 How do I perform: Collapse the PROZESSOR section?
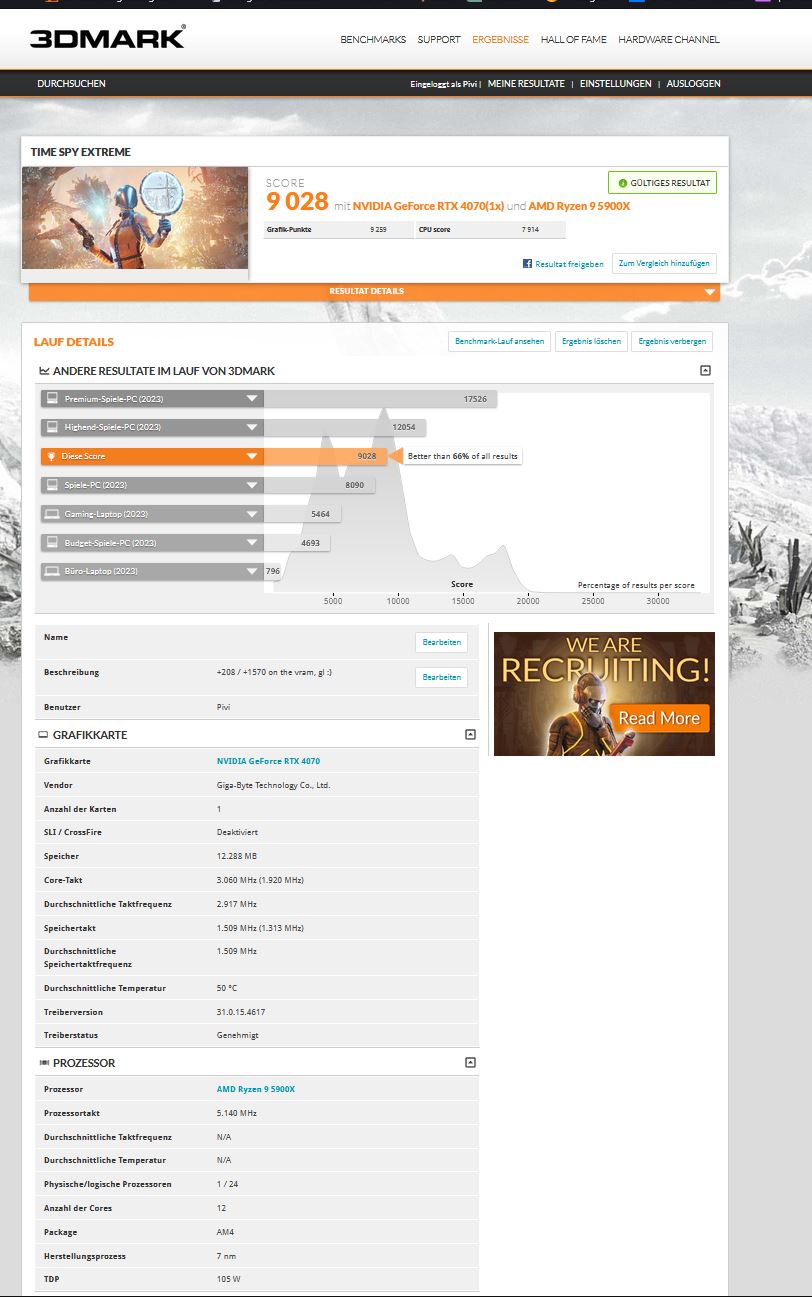pyautogui.click(x=470, y=1063)
